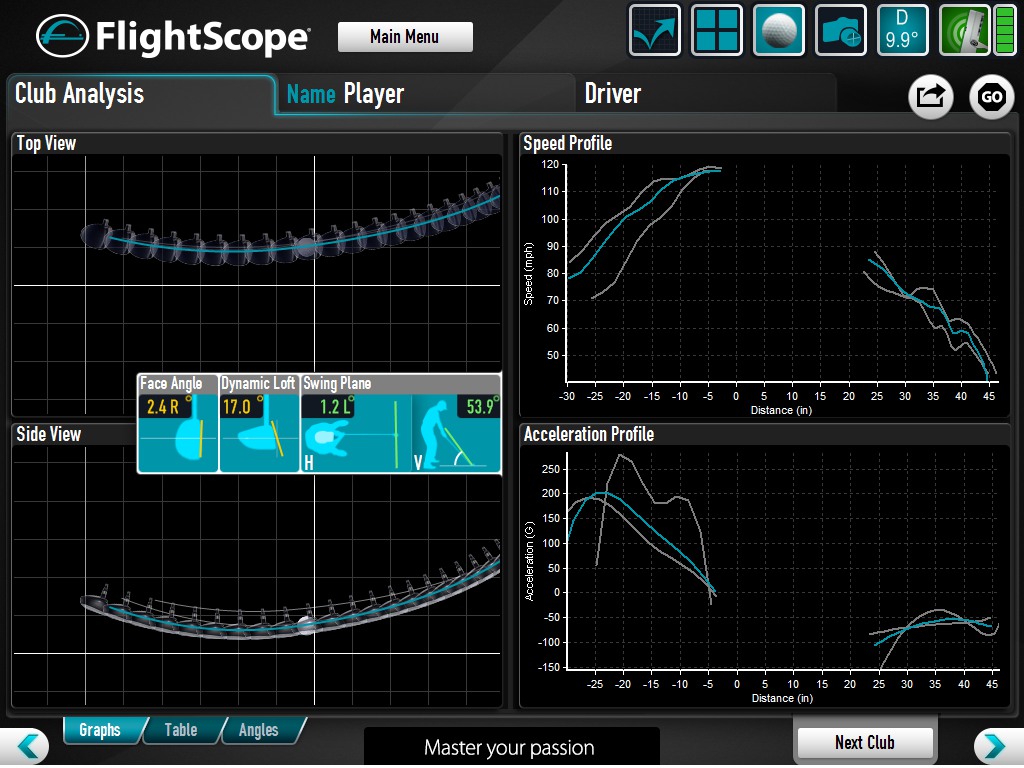Screen dimensions: 1024x768
Task: Click the Face Angle 2.4 R tile
Action: [x=177, y=423]
